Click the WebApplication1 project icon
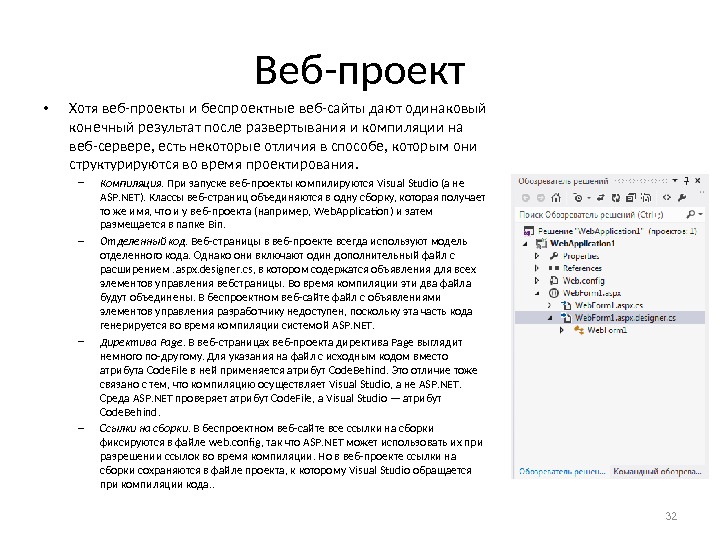The width and height of the screenshot is (720, 540). tap(541, 243)
